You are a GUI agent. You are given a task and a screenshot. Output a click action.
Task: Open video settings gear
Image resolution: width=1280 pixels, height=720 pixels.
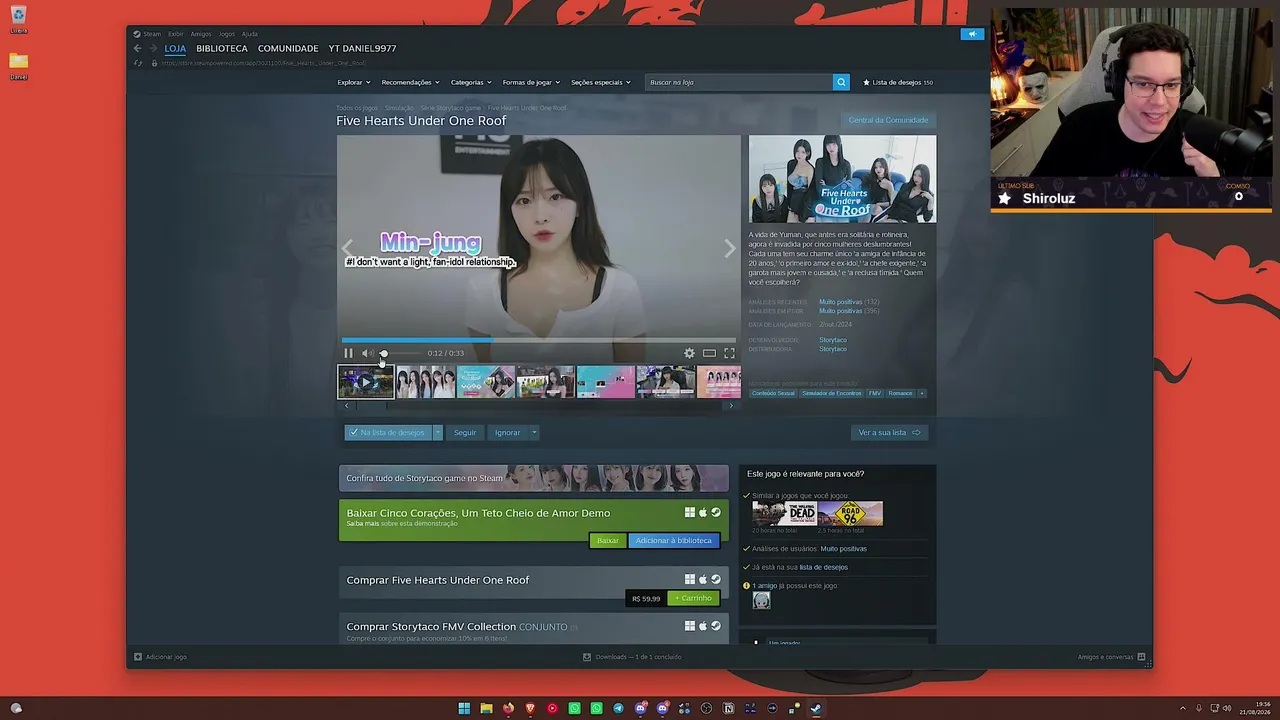[x=689, y=353]
